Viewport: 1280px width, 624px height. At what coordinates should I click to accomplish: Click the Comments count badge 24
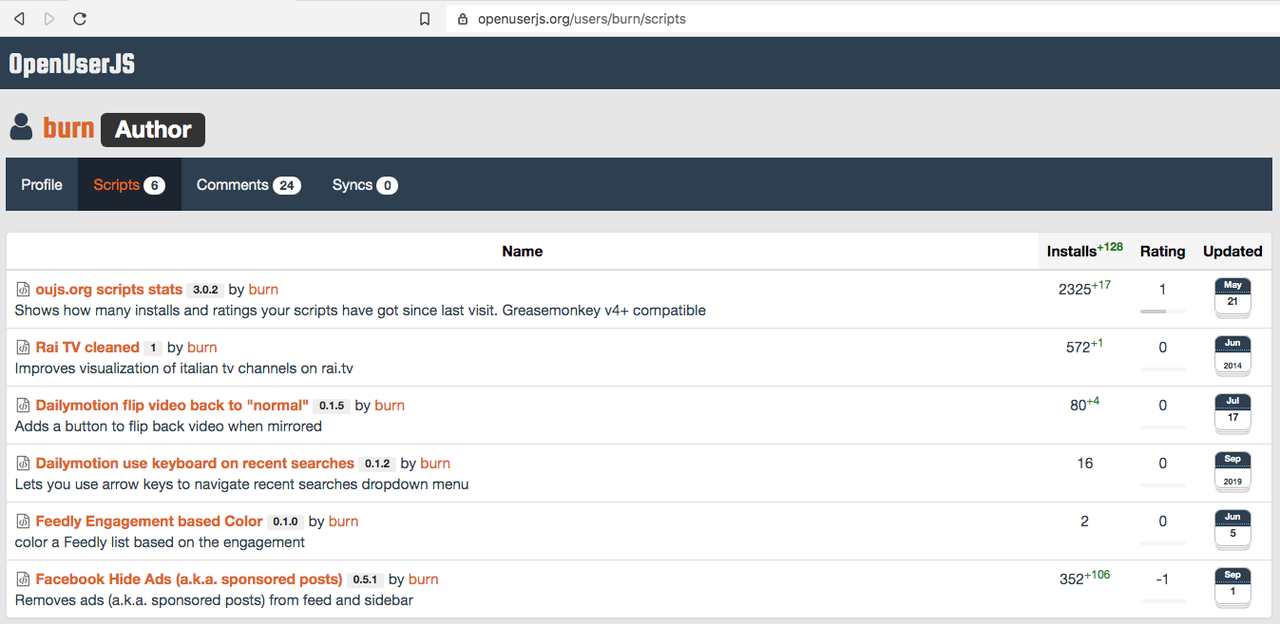pyautogui.click(x=287, y=185)
